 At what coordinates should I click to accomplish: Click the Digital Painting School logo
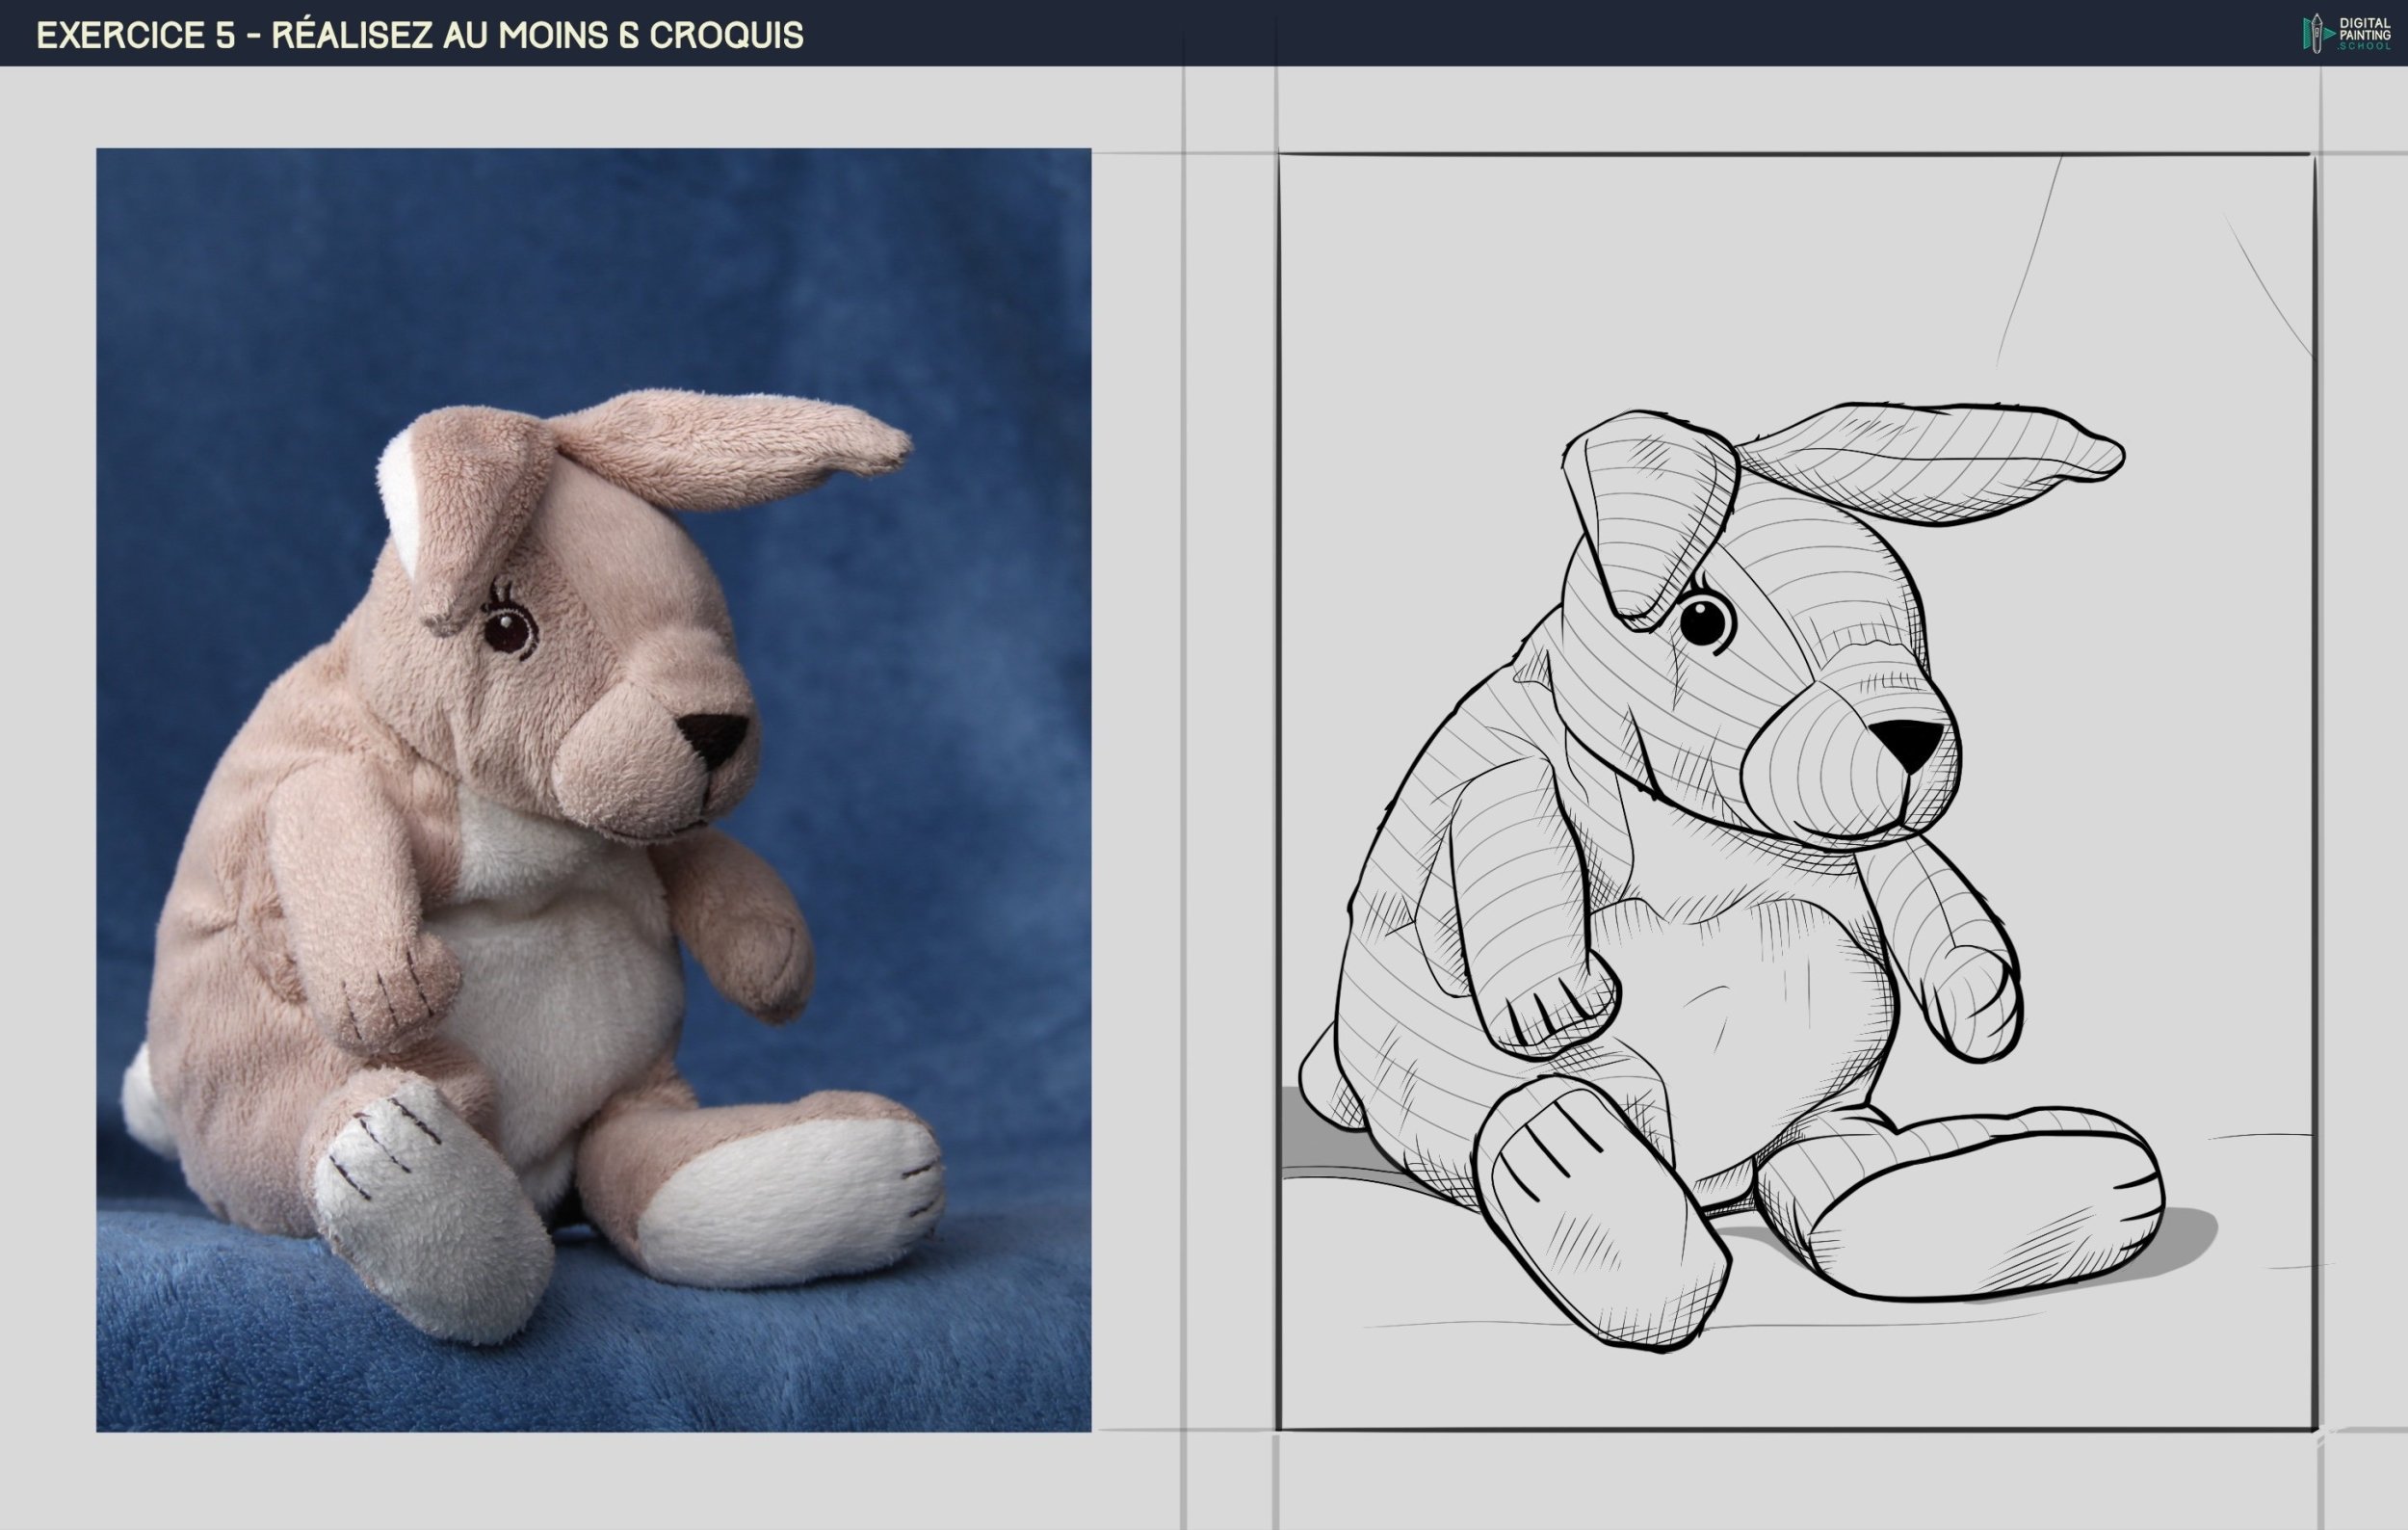[2346, 33]
